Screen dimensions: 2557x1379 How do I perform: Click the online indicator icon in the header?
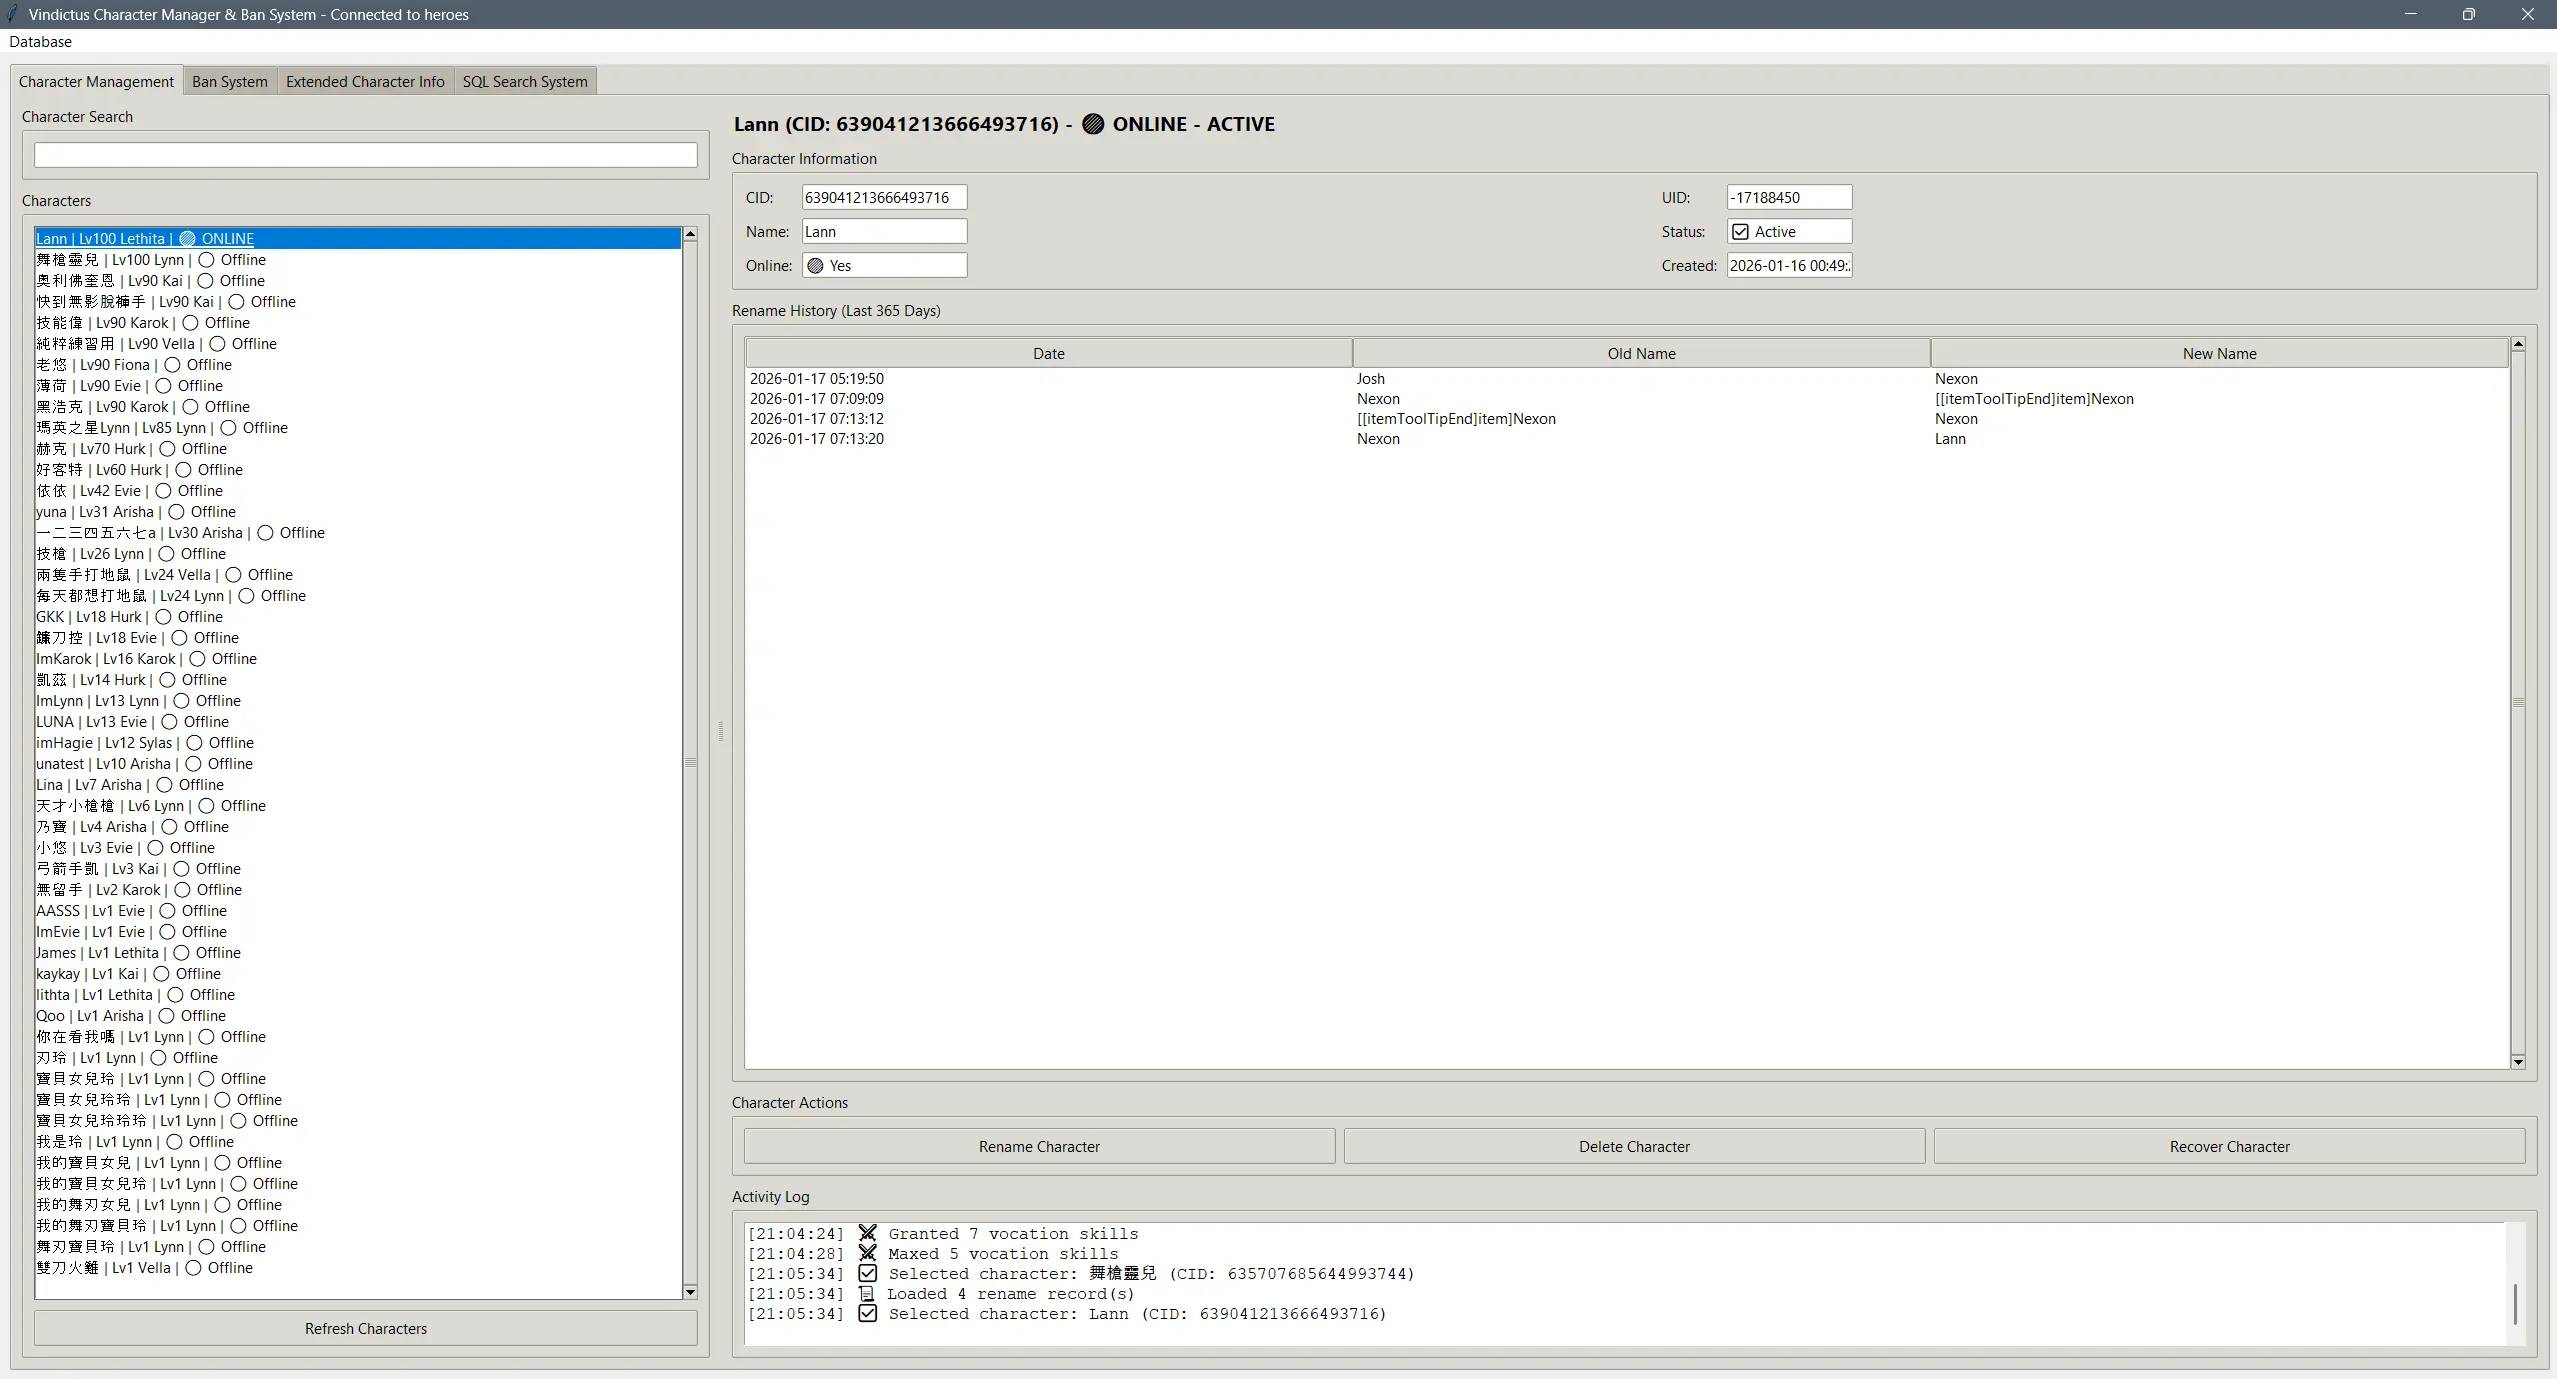pyautogui.click(x=1093, y=124)
